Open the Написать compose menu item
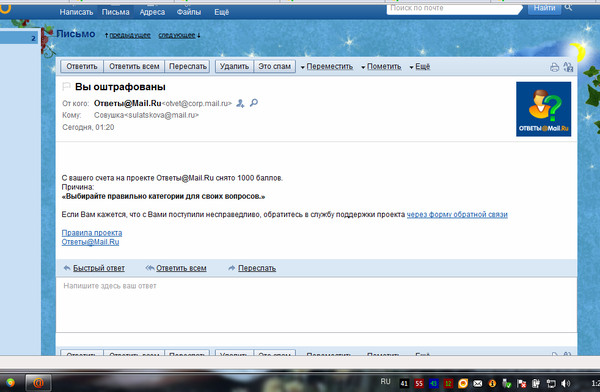 click(76, 12)
